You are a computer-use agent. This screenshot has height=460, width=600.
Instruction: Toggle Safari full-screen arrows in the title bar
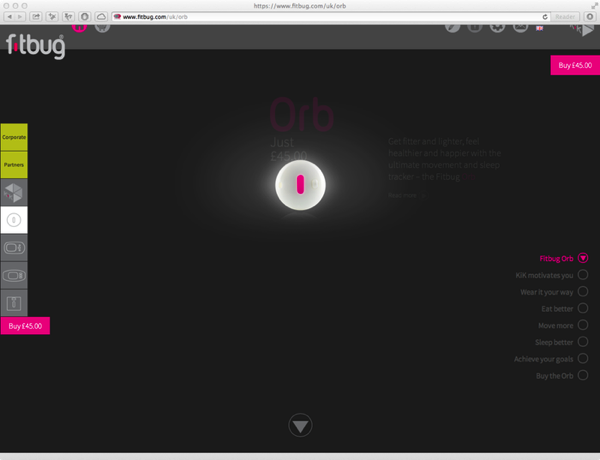pos(594,5)
